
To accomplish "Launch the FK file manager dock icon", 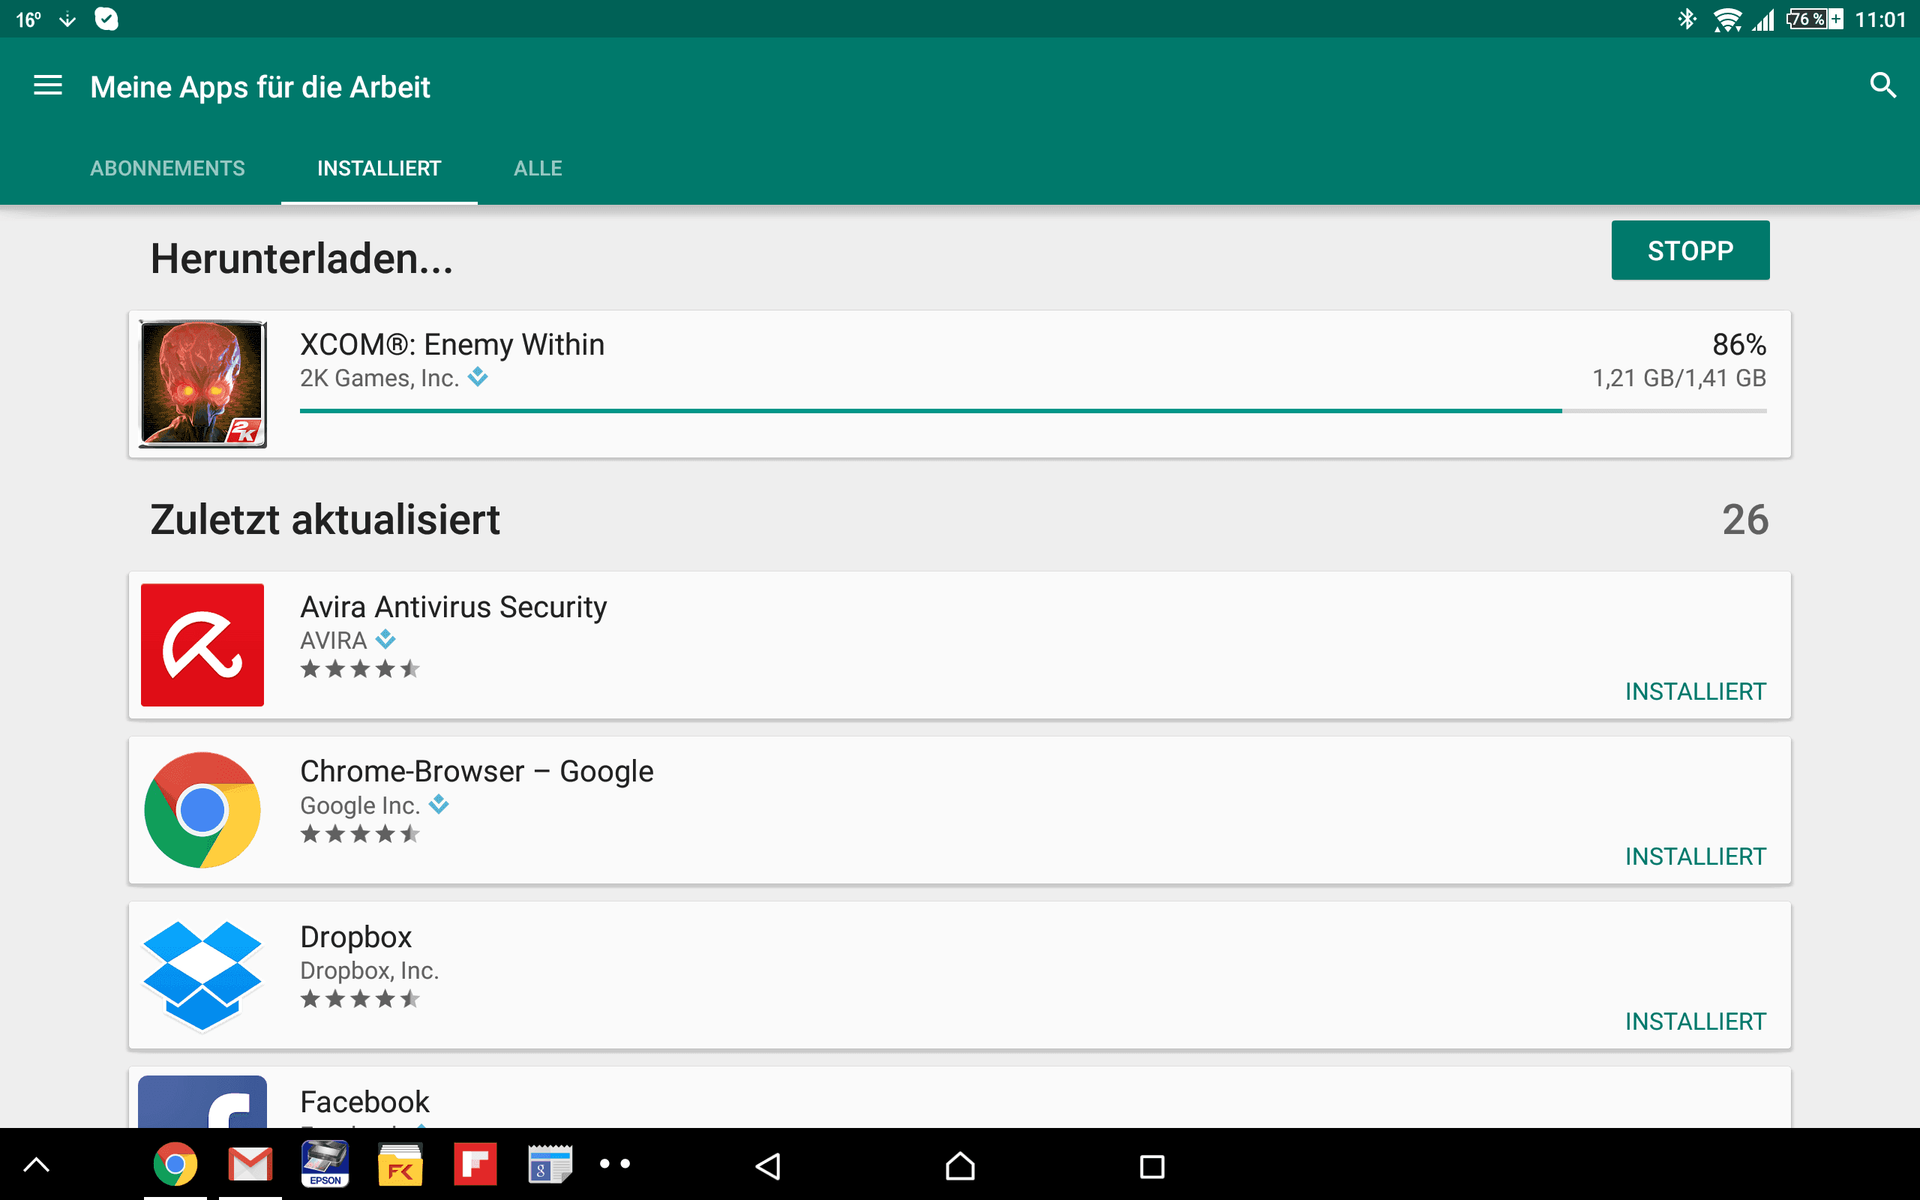I will point(400,1165).
